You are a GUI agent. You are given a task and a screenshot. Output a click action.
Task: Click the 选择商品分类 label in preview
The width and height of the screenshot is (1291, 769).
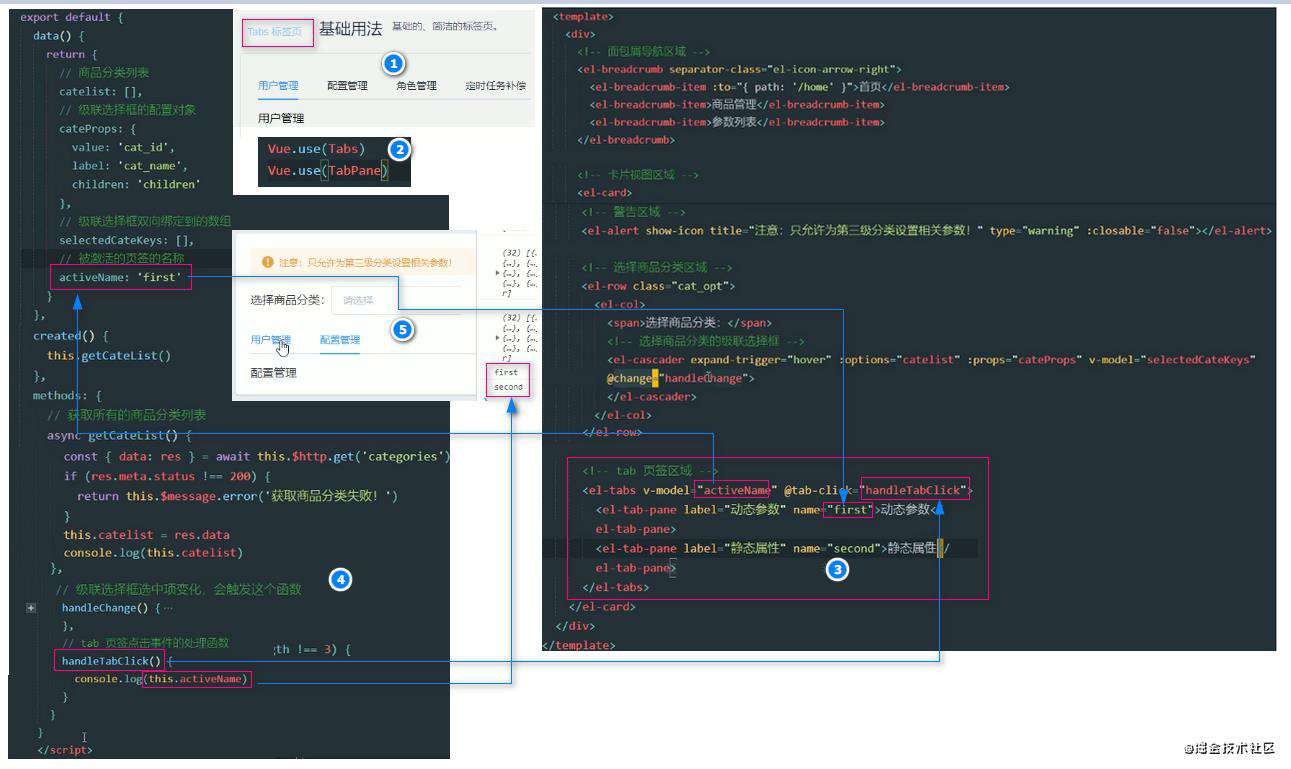click(x=286, y=300)
